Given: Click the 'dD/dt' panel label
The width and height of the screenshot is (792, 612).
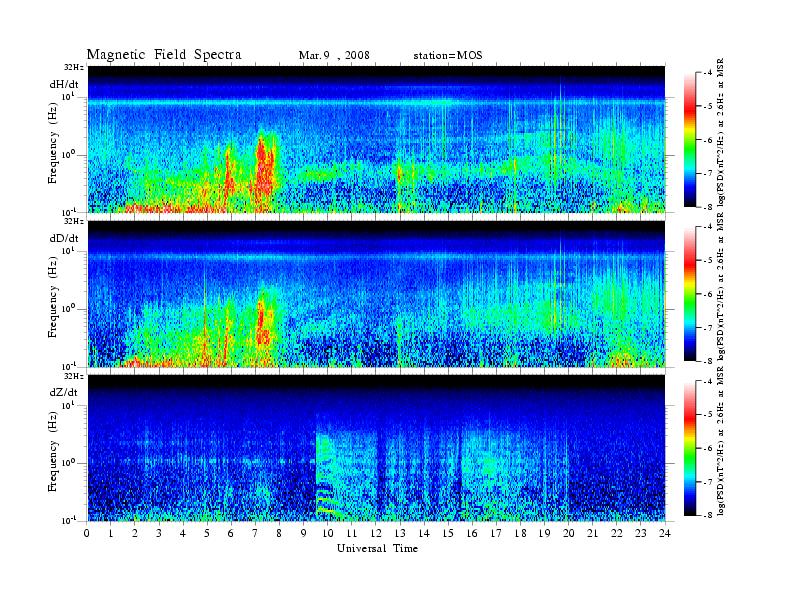Looking at the screenshot, I should [x=64, y=238].
